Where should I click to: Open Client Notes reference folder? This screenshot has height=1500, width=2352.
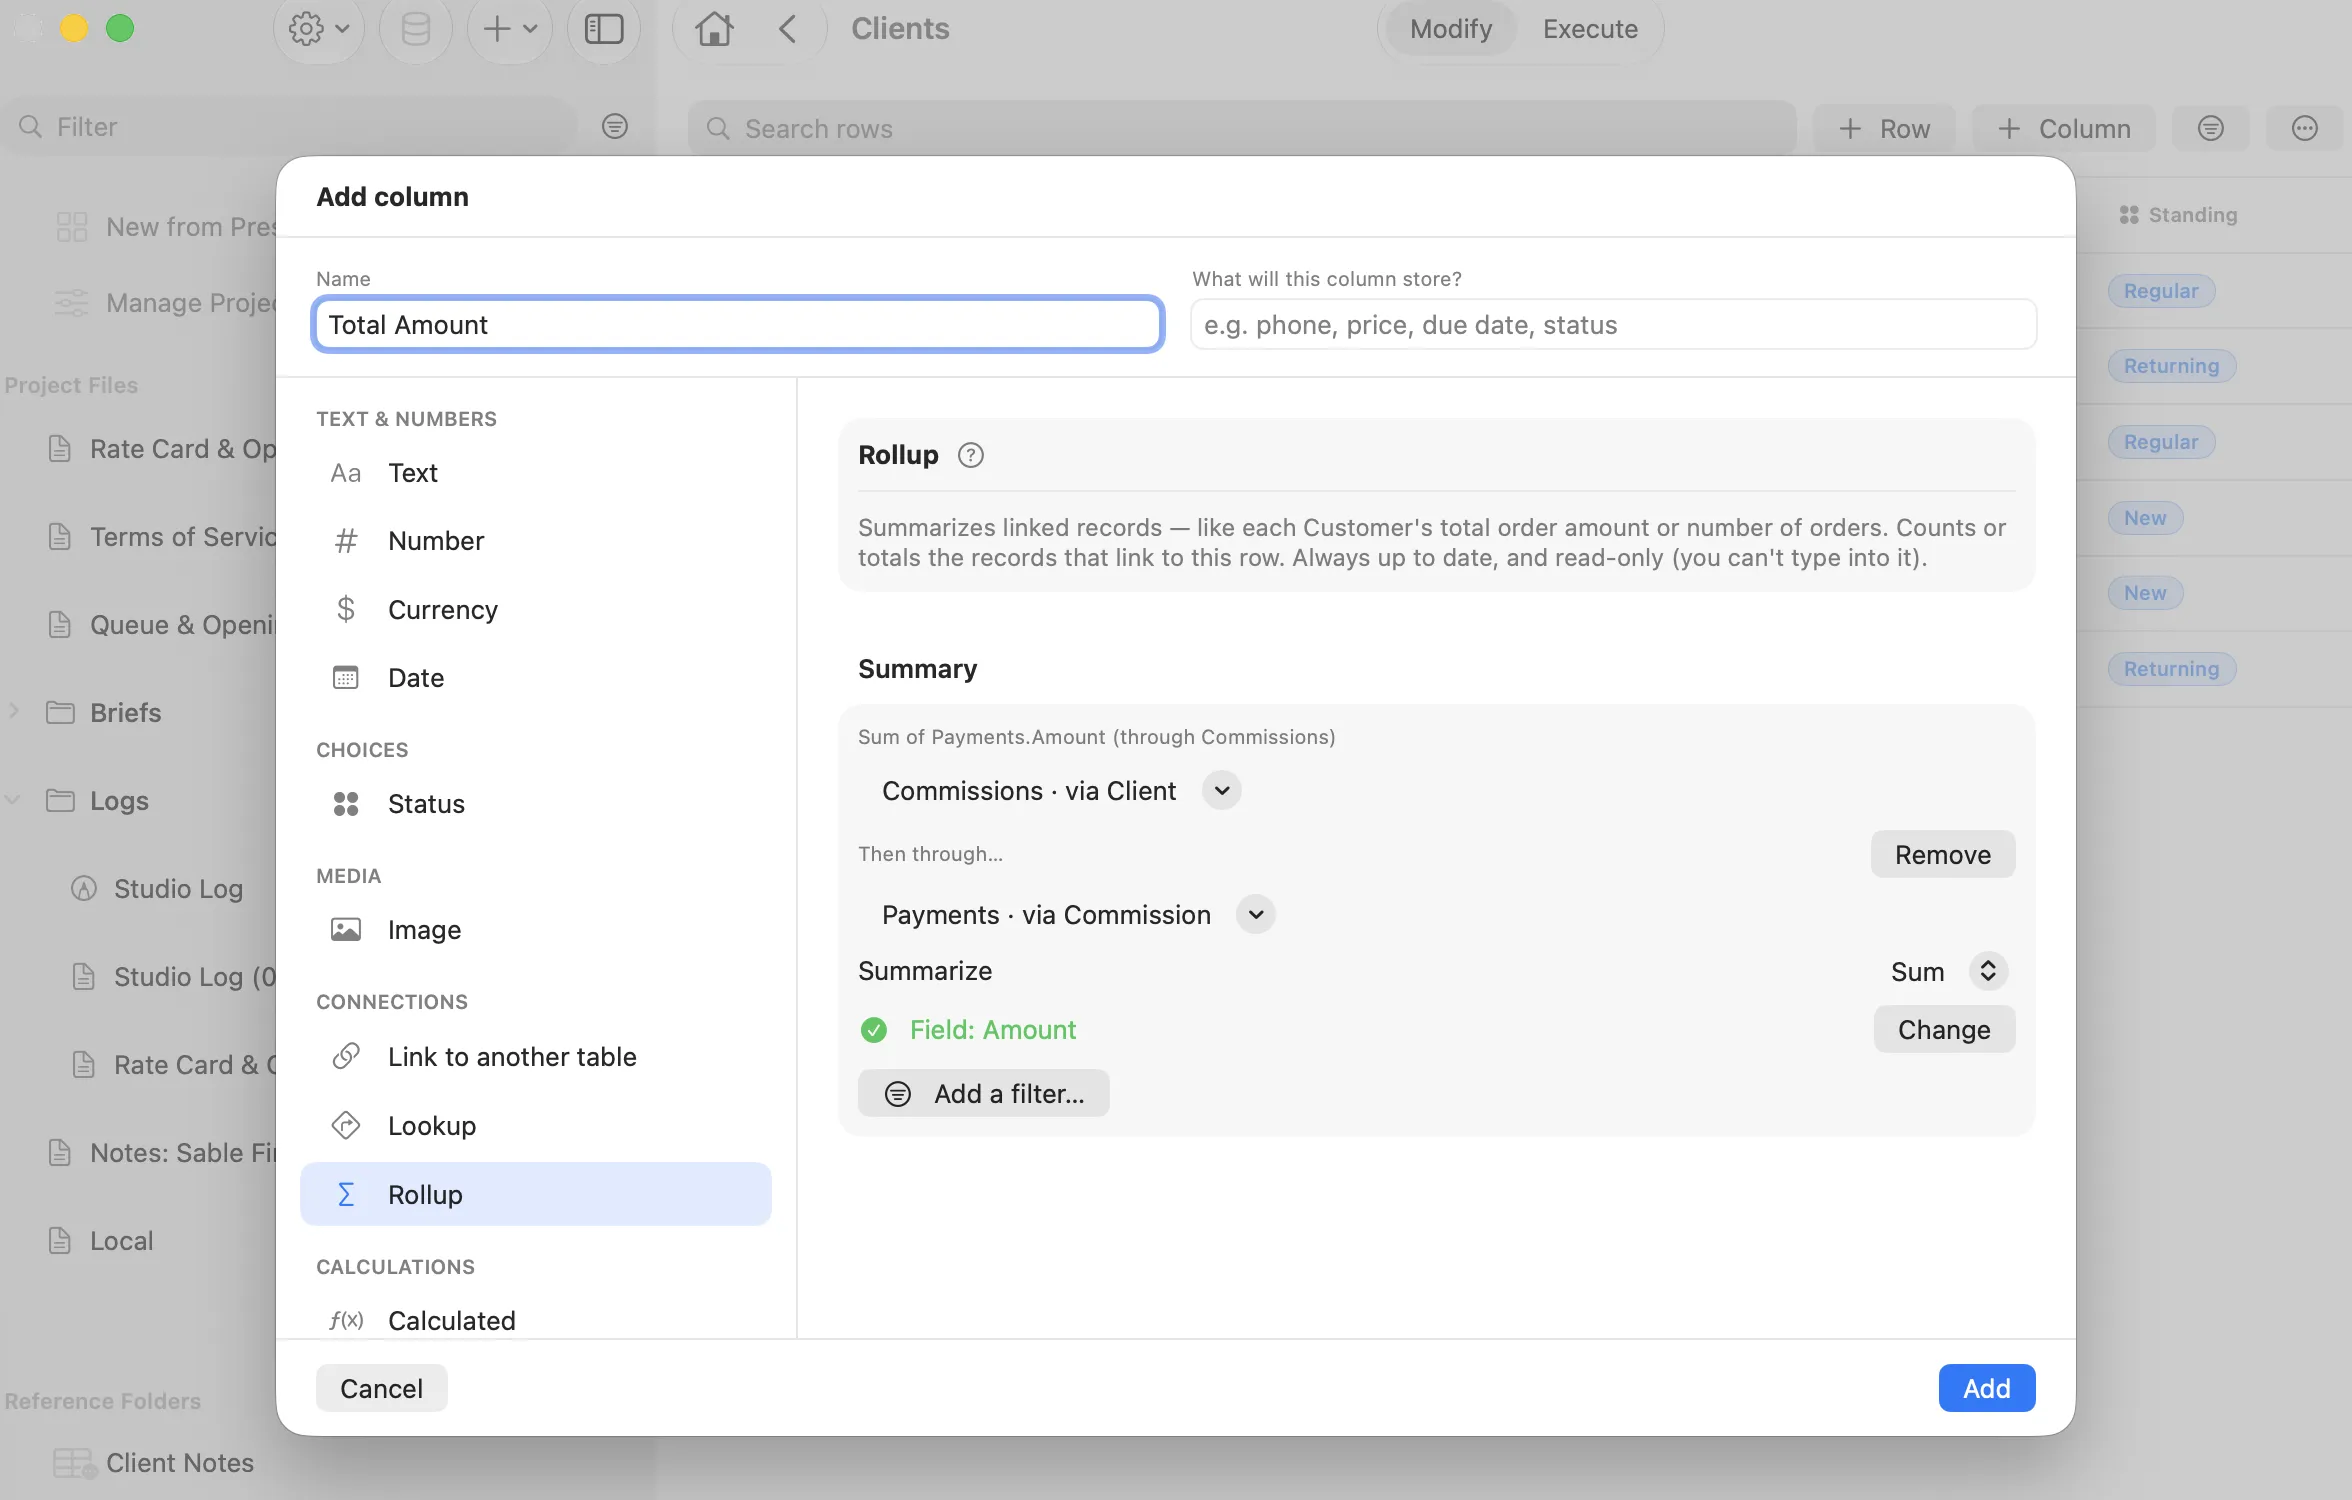(x=155, y=1462)
